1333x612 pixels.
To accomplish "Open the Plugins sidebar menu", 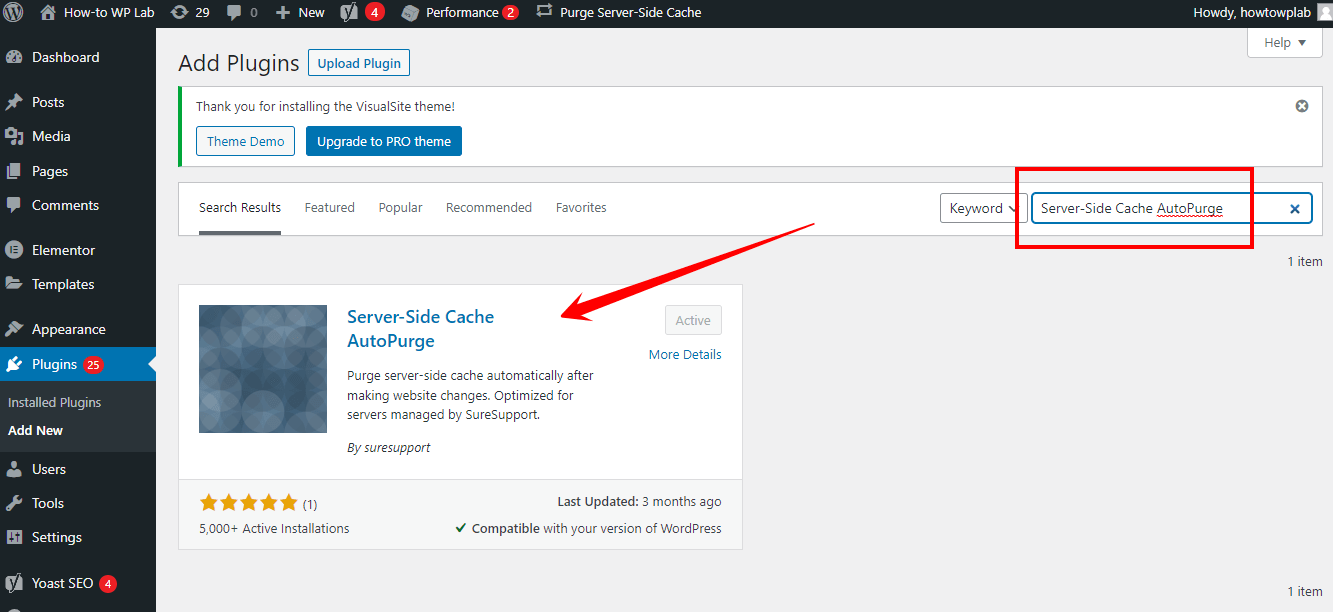I will pyautogui.click(x=78, y=364).
